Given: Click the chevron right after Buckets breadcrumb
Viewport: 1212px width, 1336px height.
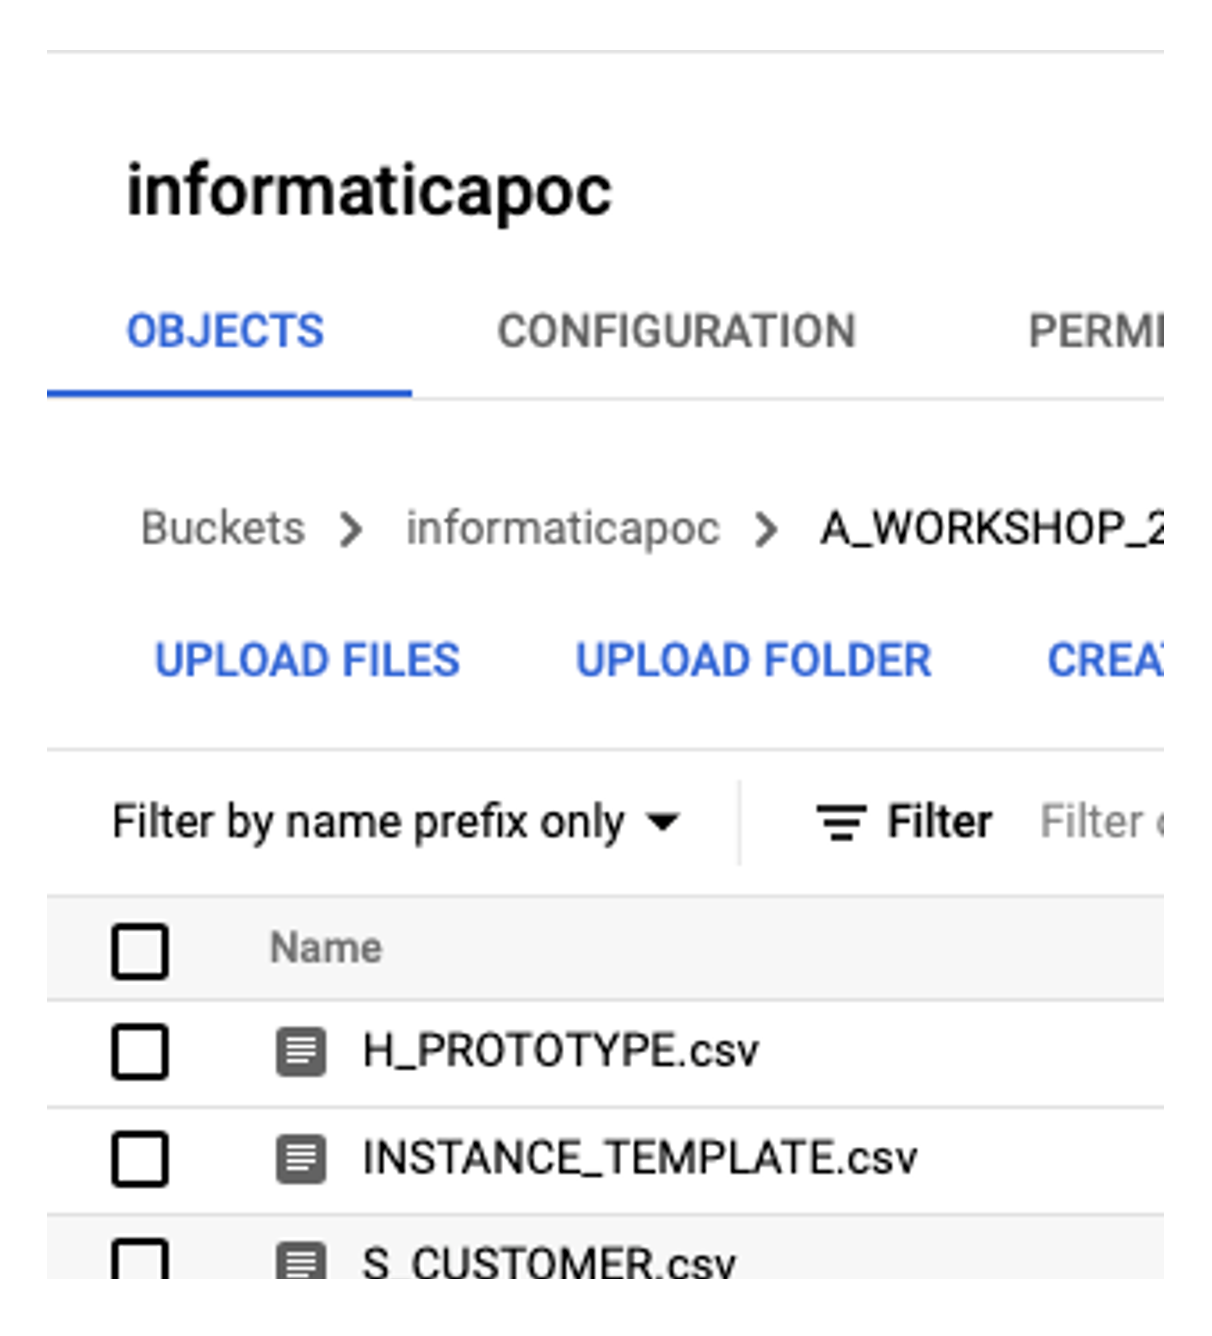Looking at the screenshot, I should pyautogui.click(x=351, y=529).
